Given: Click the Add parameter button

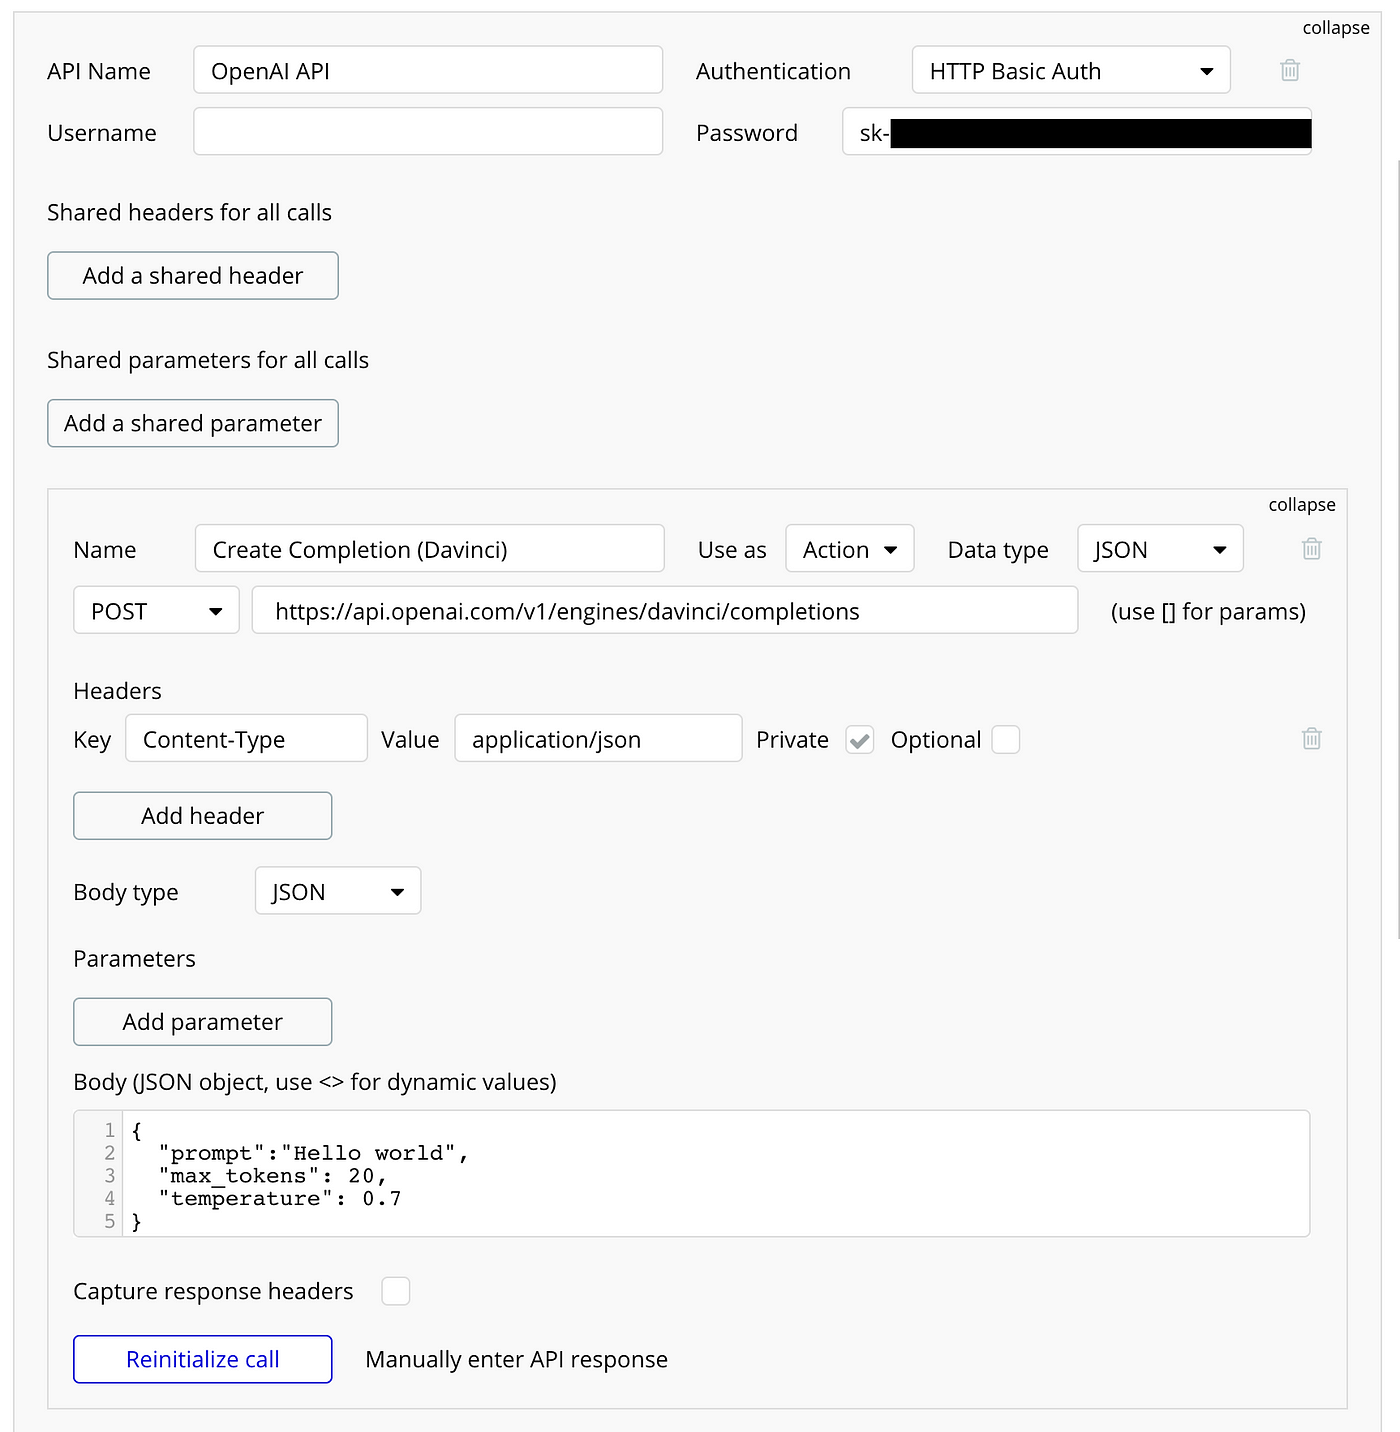Looking at the screenshot, I should 203,1022.
